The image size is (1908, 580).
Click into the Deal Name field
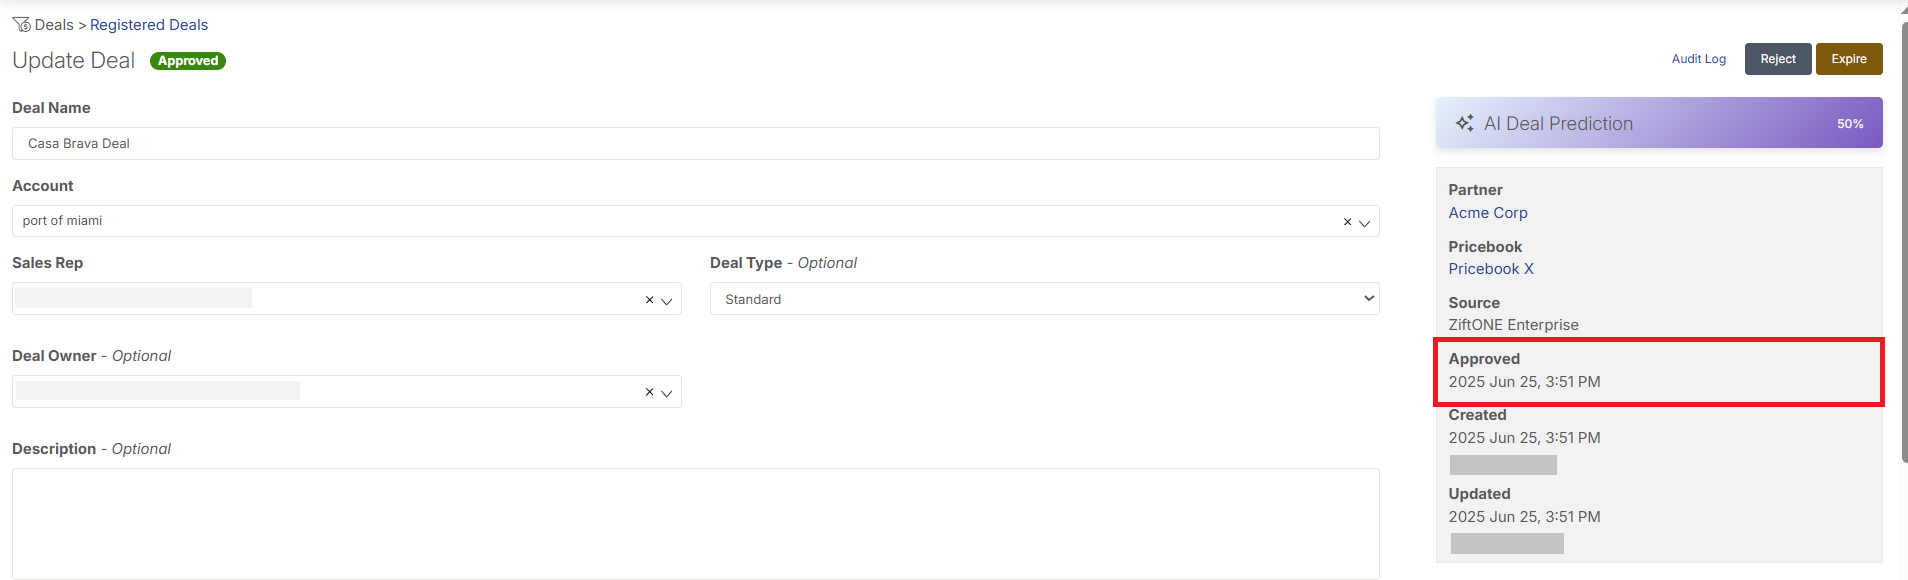tap(695, 143)
